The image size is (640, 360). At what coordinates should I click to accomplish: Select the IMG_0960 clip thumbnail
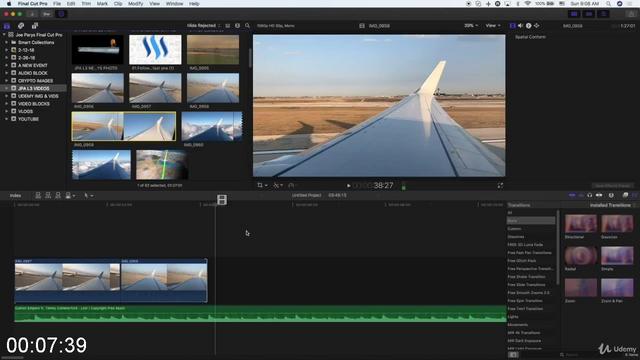(211, 127)
